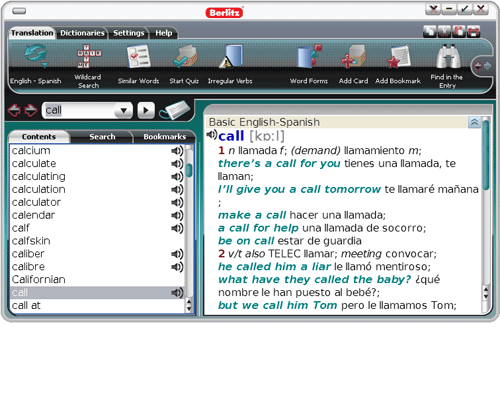This screenshot has height=405, width=500.
Task: Open the Settings tab
Action: (x=129, y=33)
